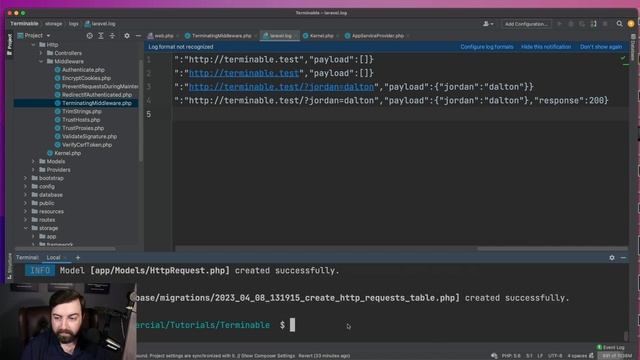Hide the Project tool window
This screenshot has width=640, height=360.
click(x=138, y=36)
